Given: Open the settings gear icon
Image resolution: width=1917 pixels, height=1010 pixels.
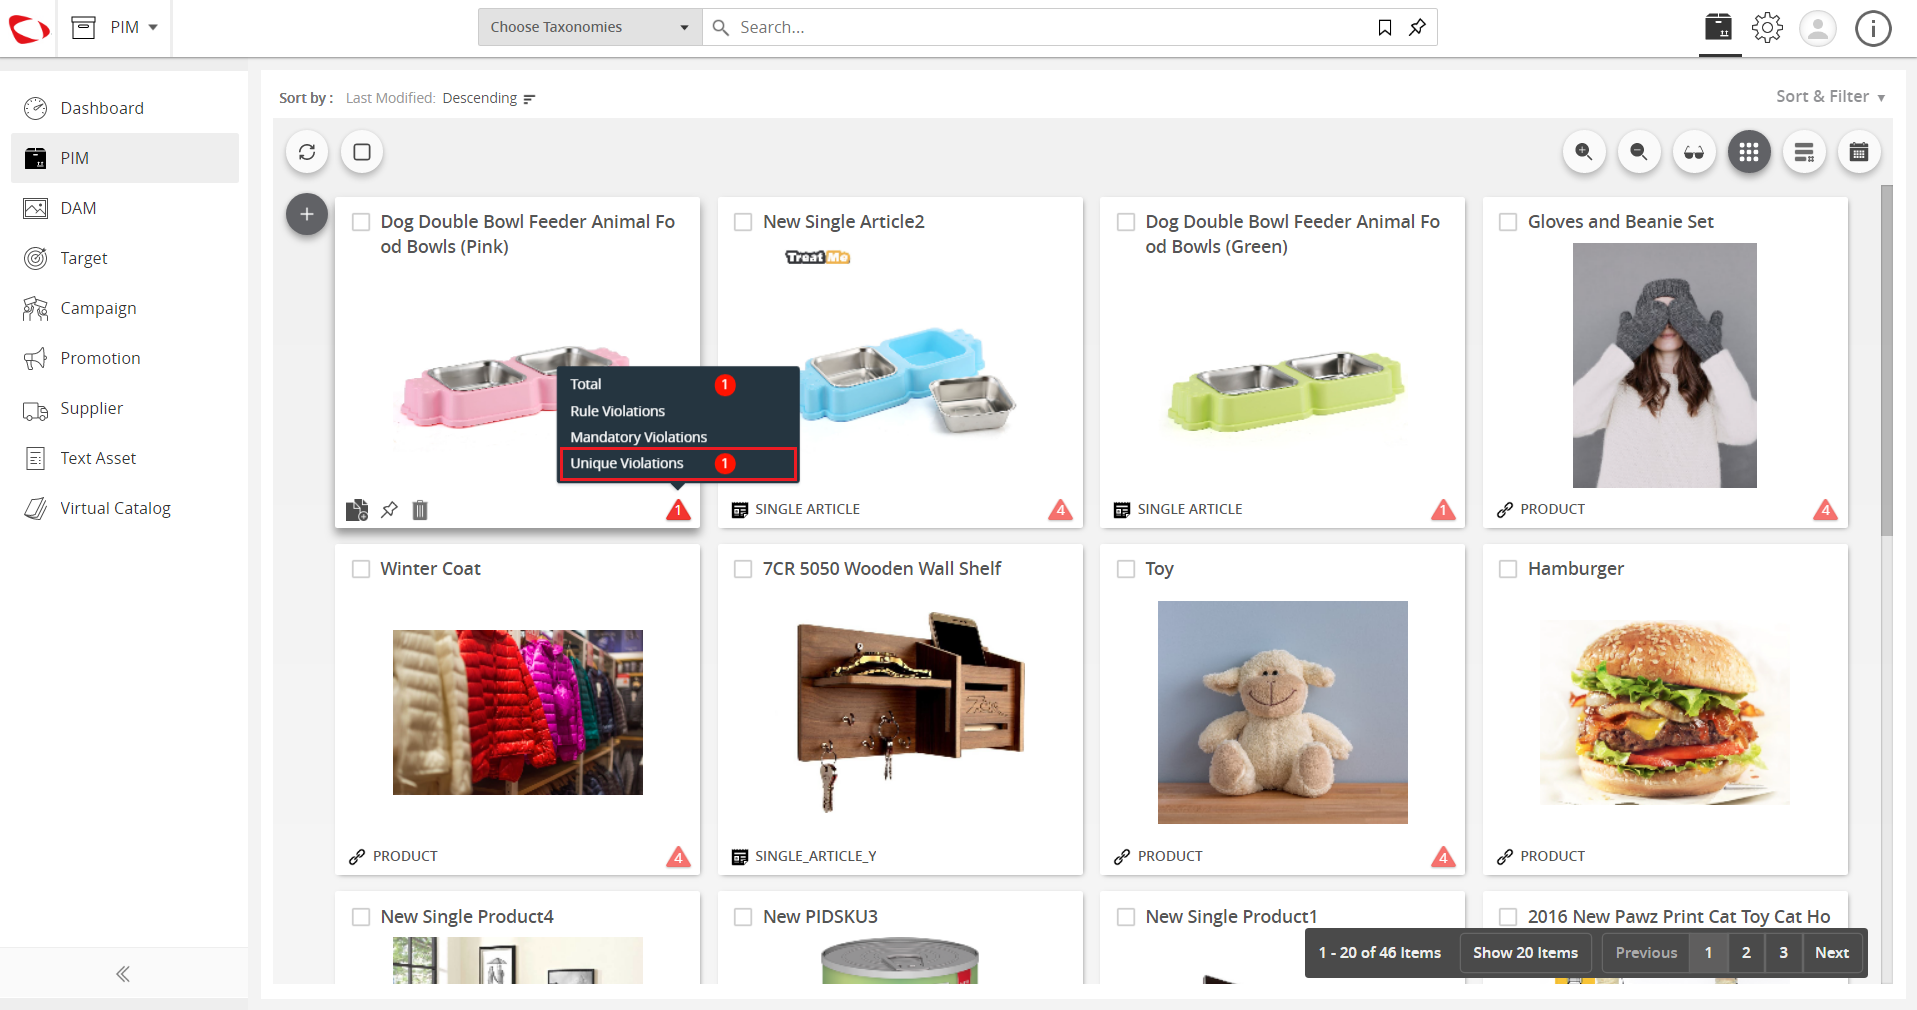Looking at the screenshot, I should click(x=1767, y=28).
